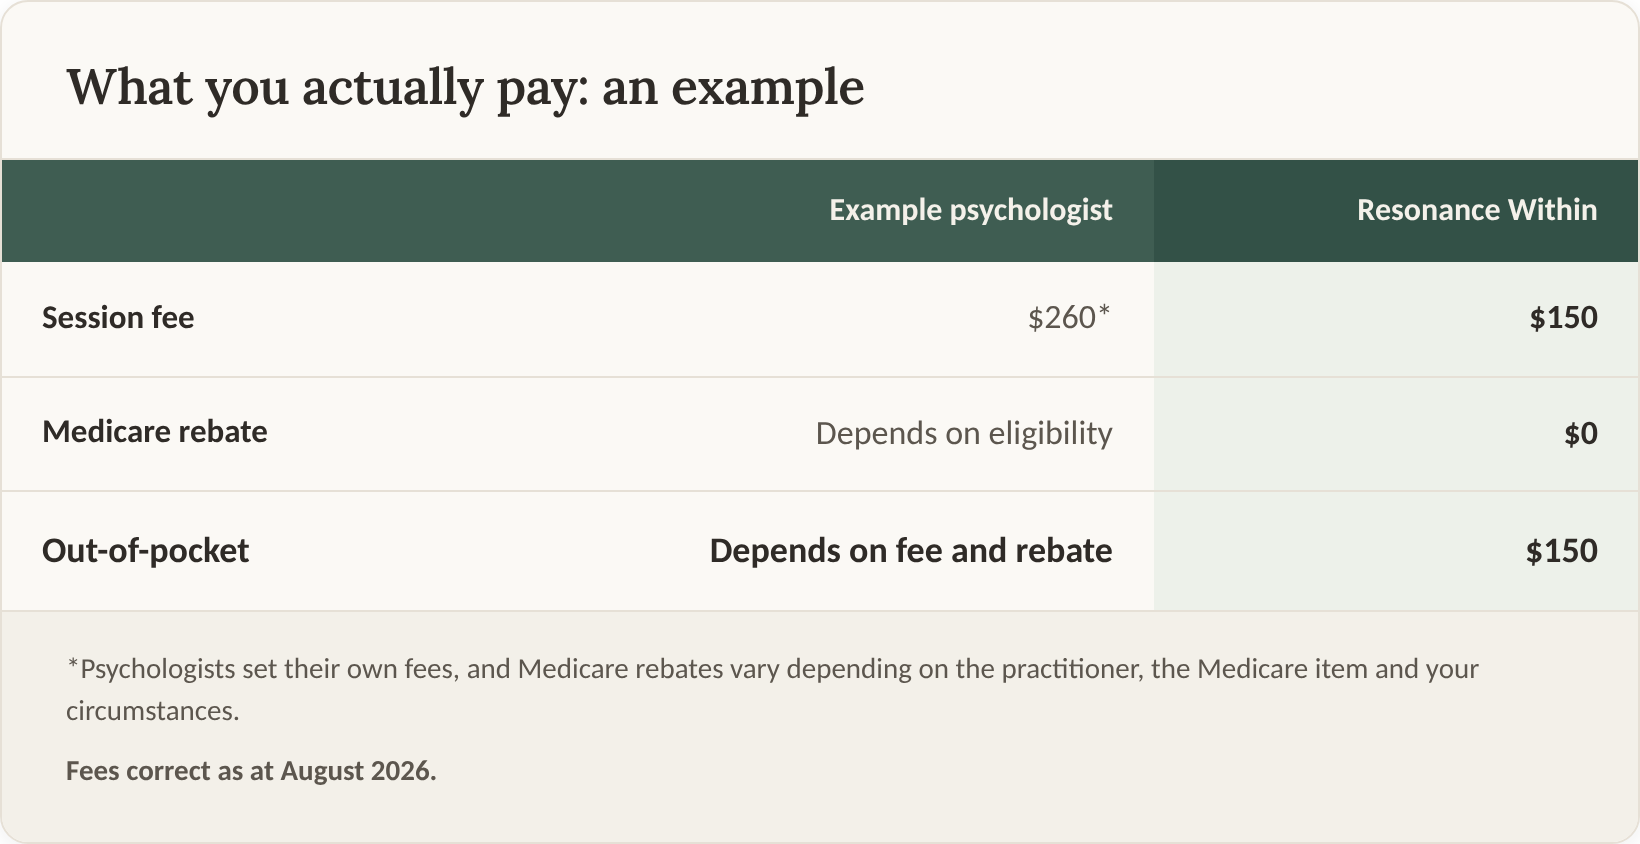Image resolution: width=1640 pixels, height=844 pixels.
Task: Click the word 'example' in the title
Action: (768, 88)
